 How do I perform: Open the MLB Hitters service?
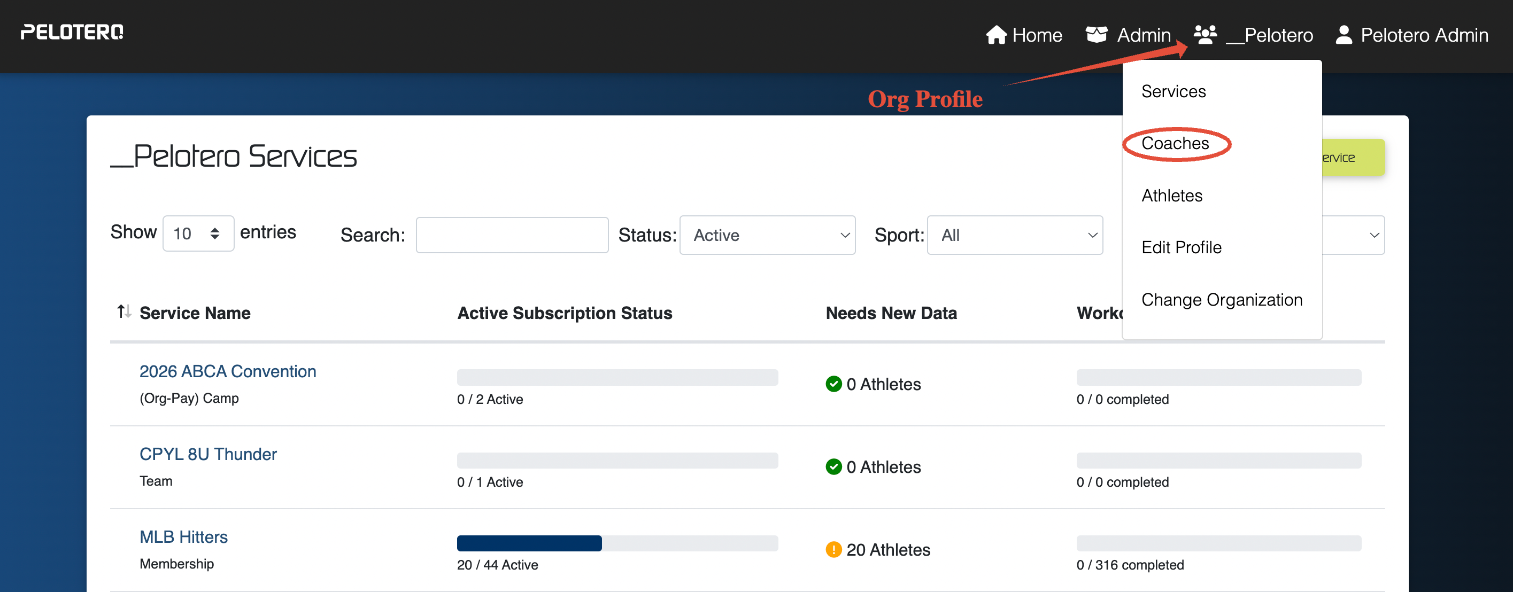click(184, 537)
